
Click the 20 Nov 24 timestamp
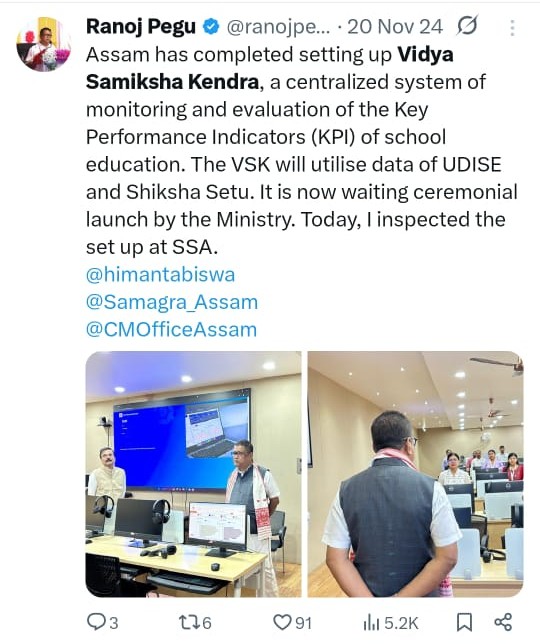[x=395, y=27]
